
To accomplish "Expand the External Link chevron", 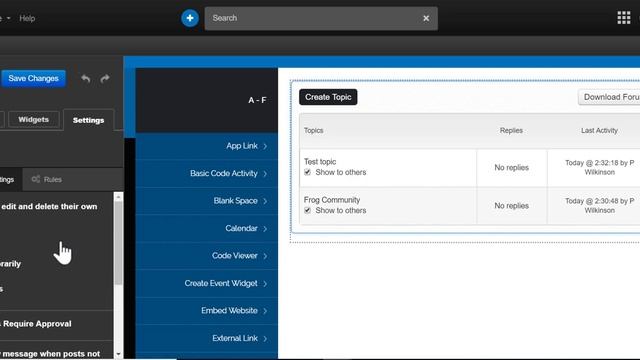I will [265, 339].
